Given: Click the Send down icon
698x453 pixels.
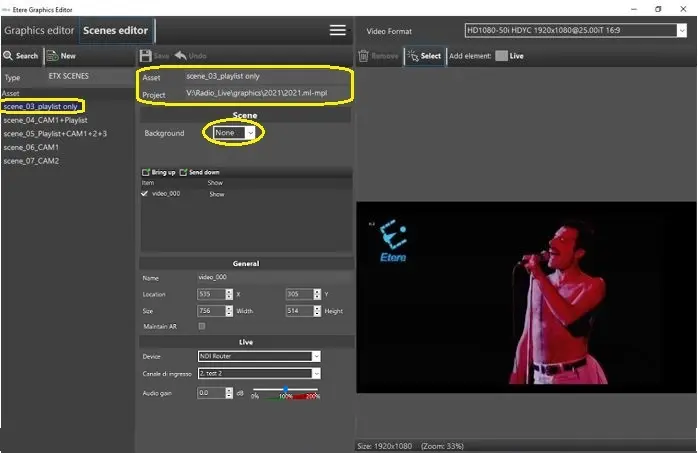Looking at the screenshot, I should (183, 173).
